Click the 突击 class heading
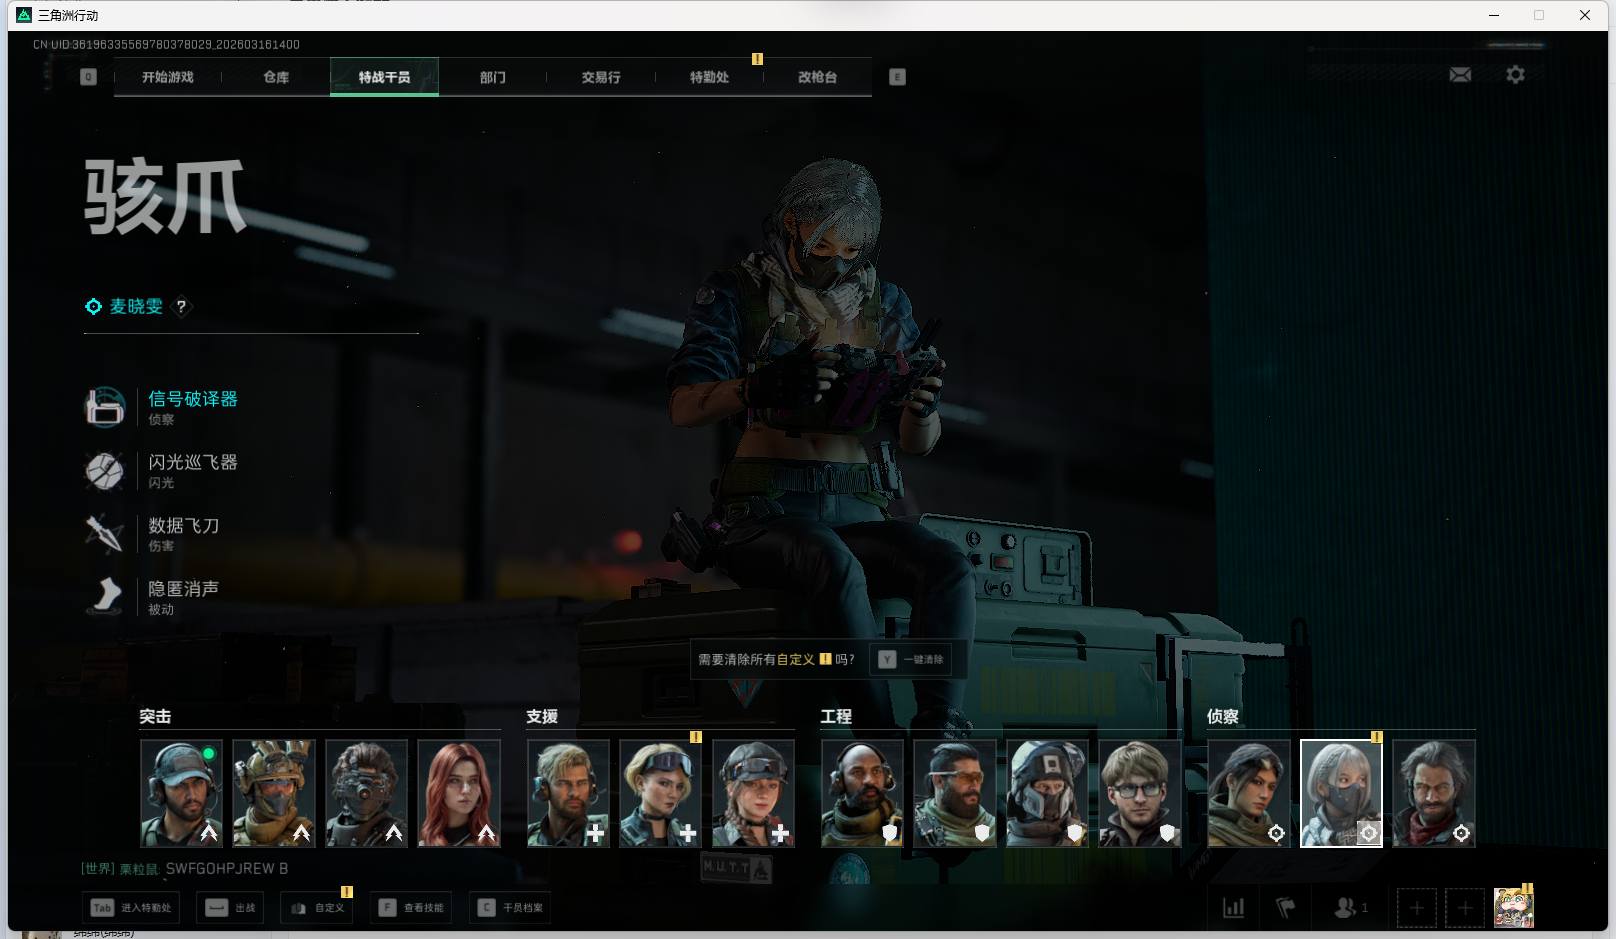Screen dimensions: 1616x939 click(155, 716)
